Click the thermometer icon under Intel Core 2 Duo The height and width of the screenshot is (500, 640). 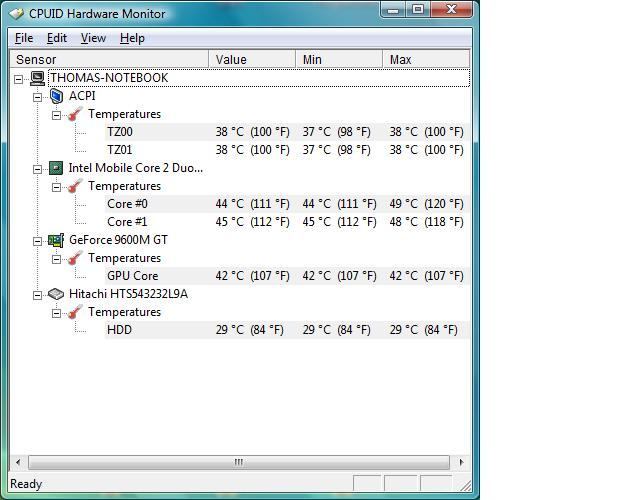pos(75,186)
